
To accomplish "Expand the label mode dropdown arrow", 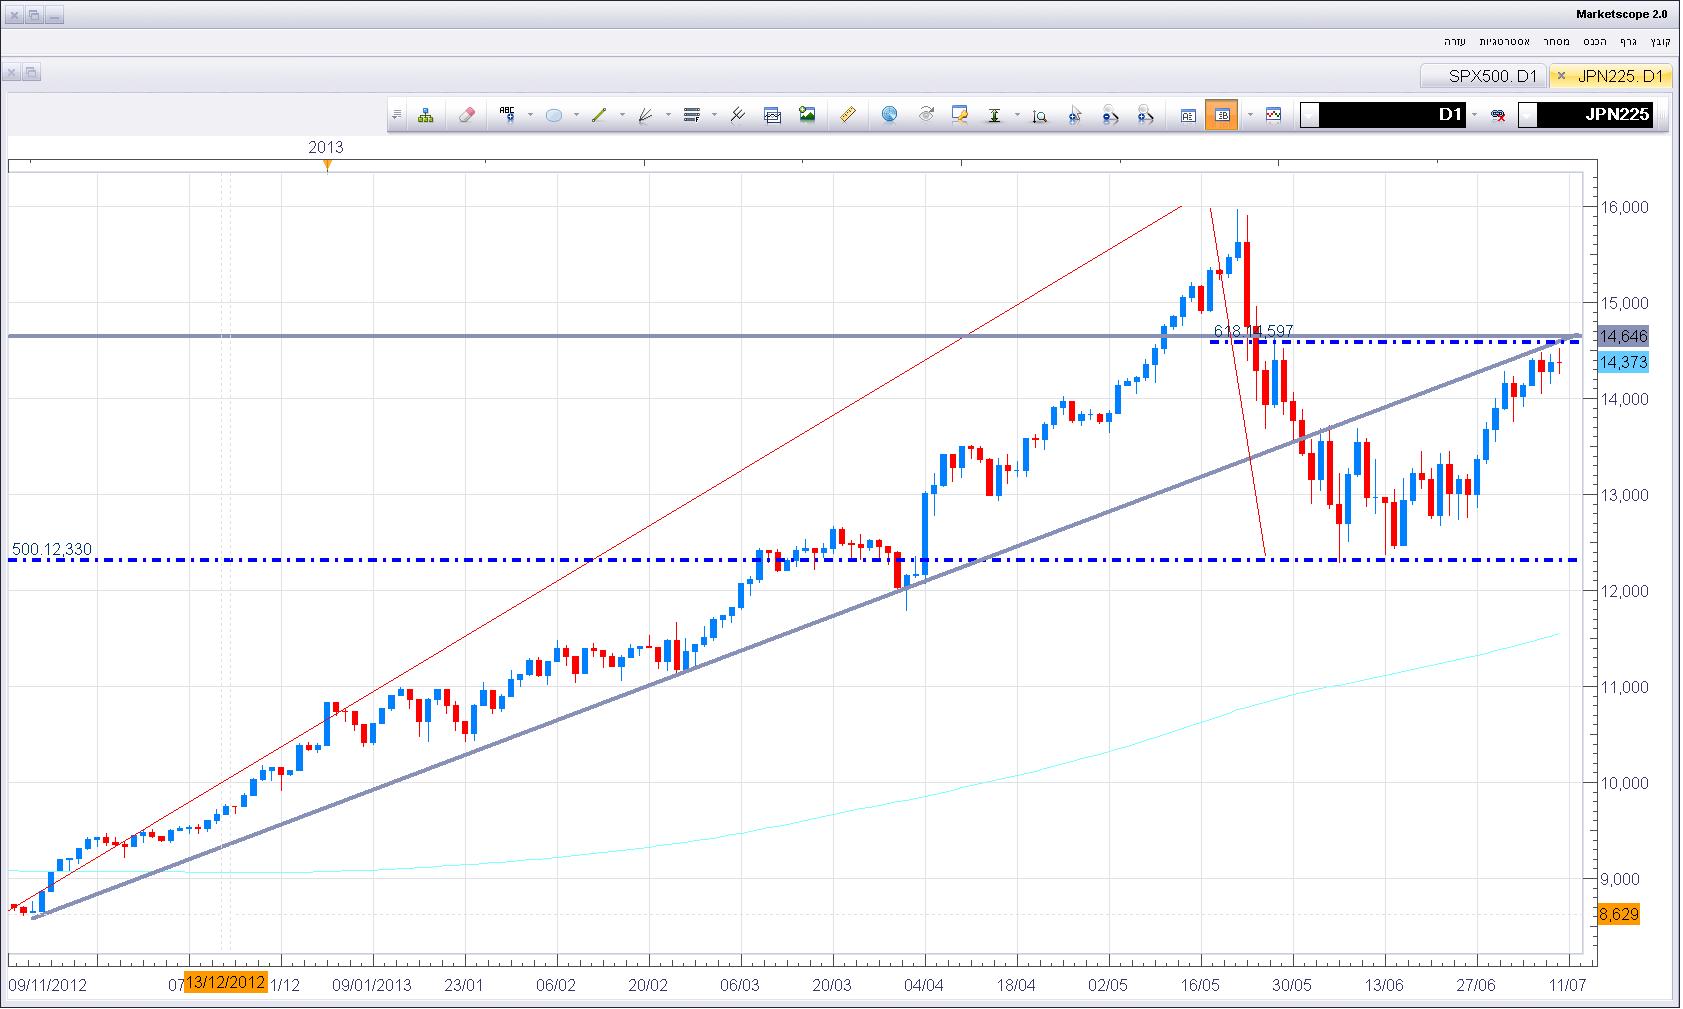I will [x=1250, y=115].
